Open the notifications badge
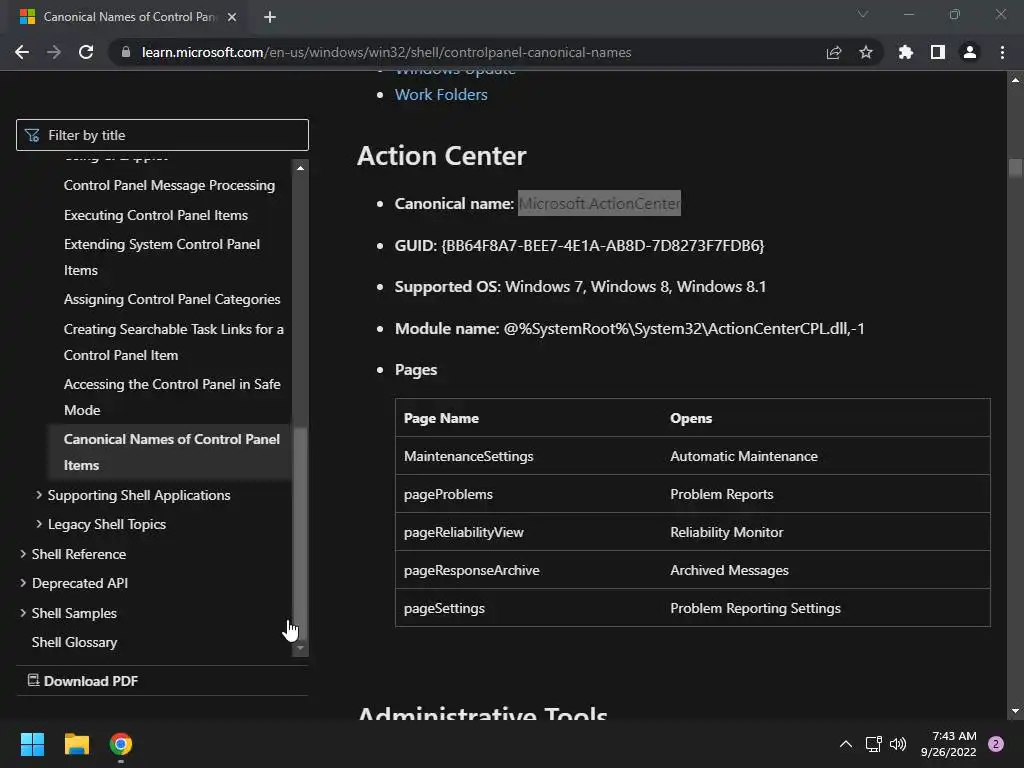 [x=996, y=744]
